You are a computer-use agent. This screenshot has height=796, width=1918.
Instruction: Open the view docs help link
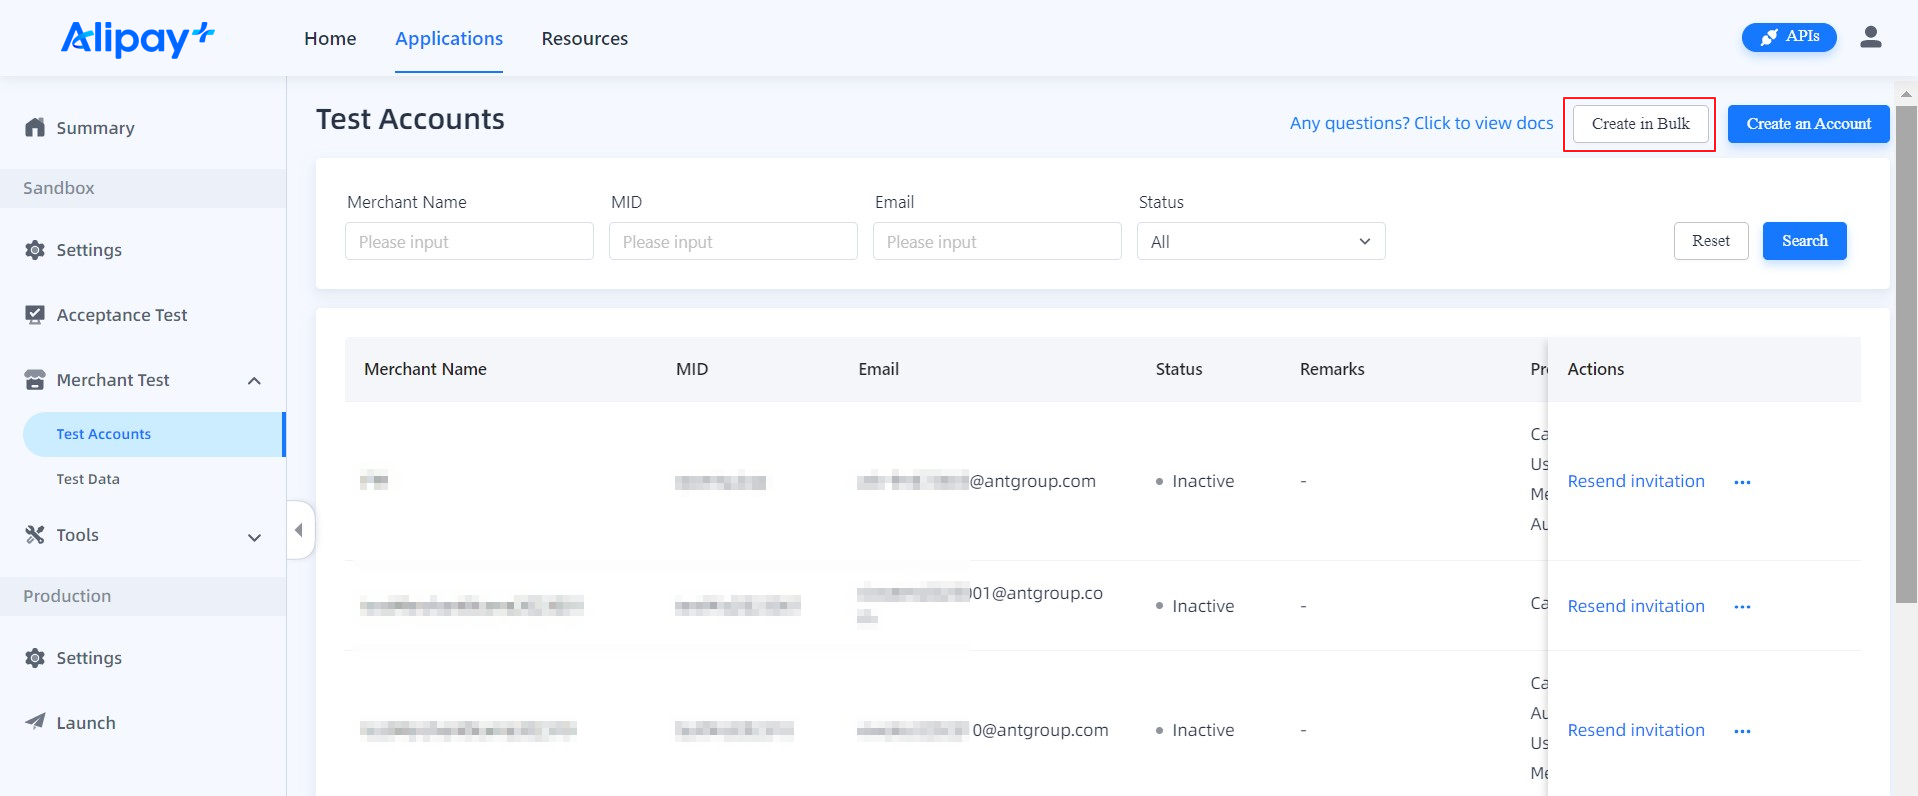tap(1421, 123)
